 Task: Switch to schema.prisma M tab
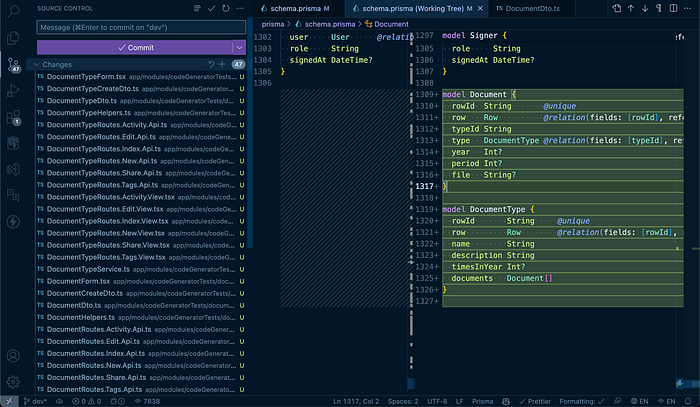click(299, 8)
